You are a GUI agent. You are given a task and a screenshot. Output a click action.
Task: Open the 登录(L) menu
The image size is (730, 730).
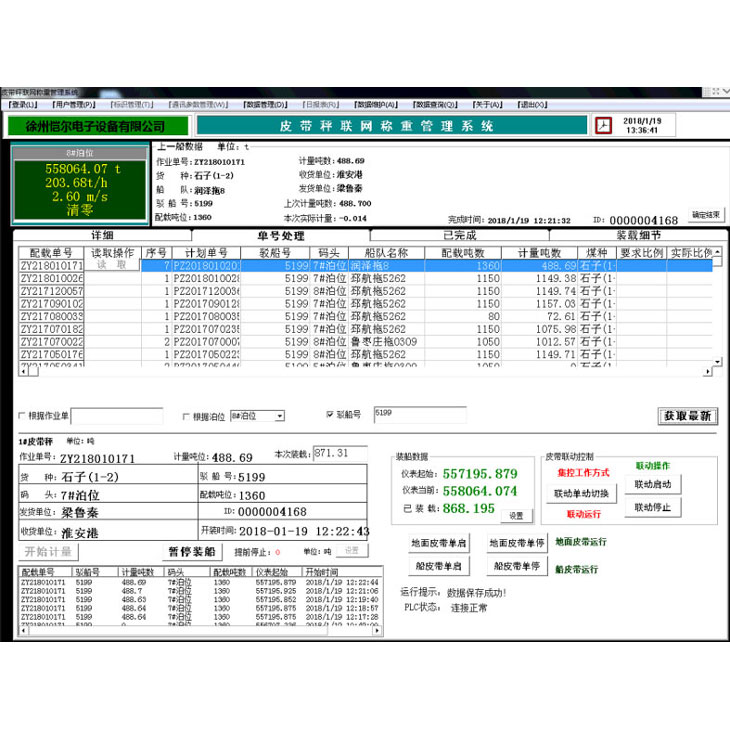coord(22,105)
